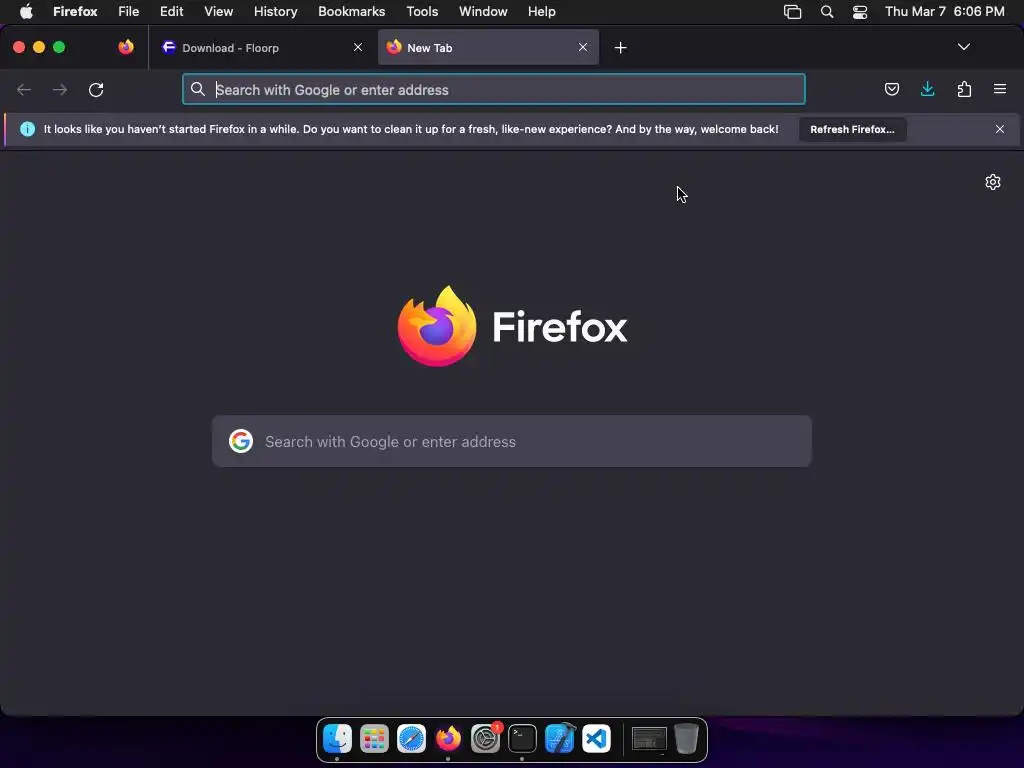Close the New Tab tab
The image size is (1024, 768).
point(583,47)
